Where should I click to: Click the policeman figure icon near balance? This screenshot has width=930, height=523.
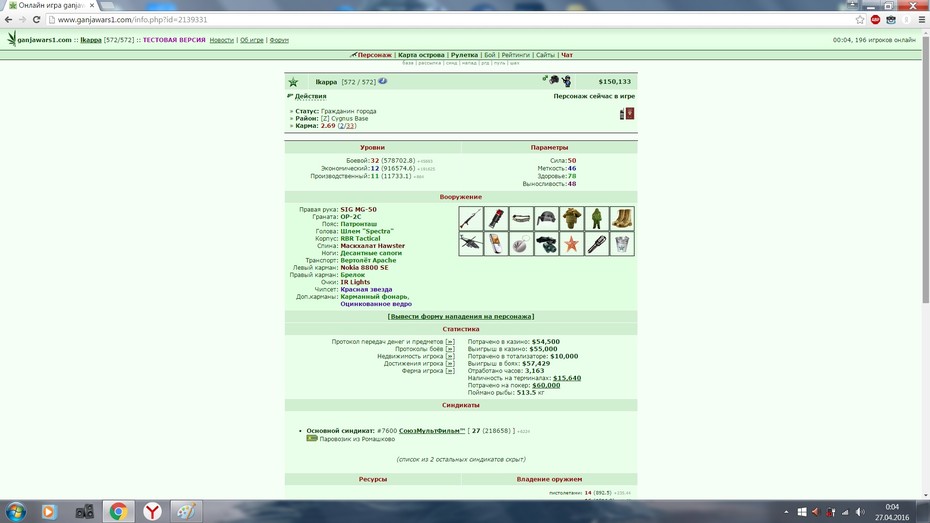(566, 81)
